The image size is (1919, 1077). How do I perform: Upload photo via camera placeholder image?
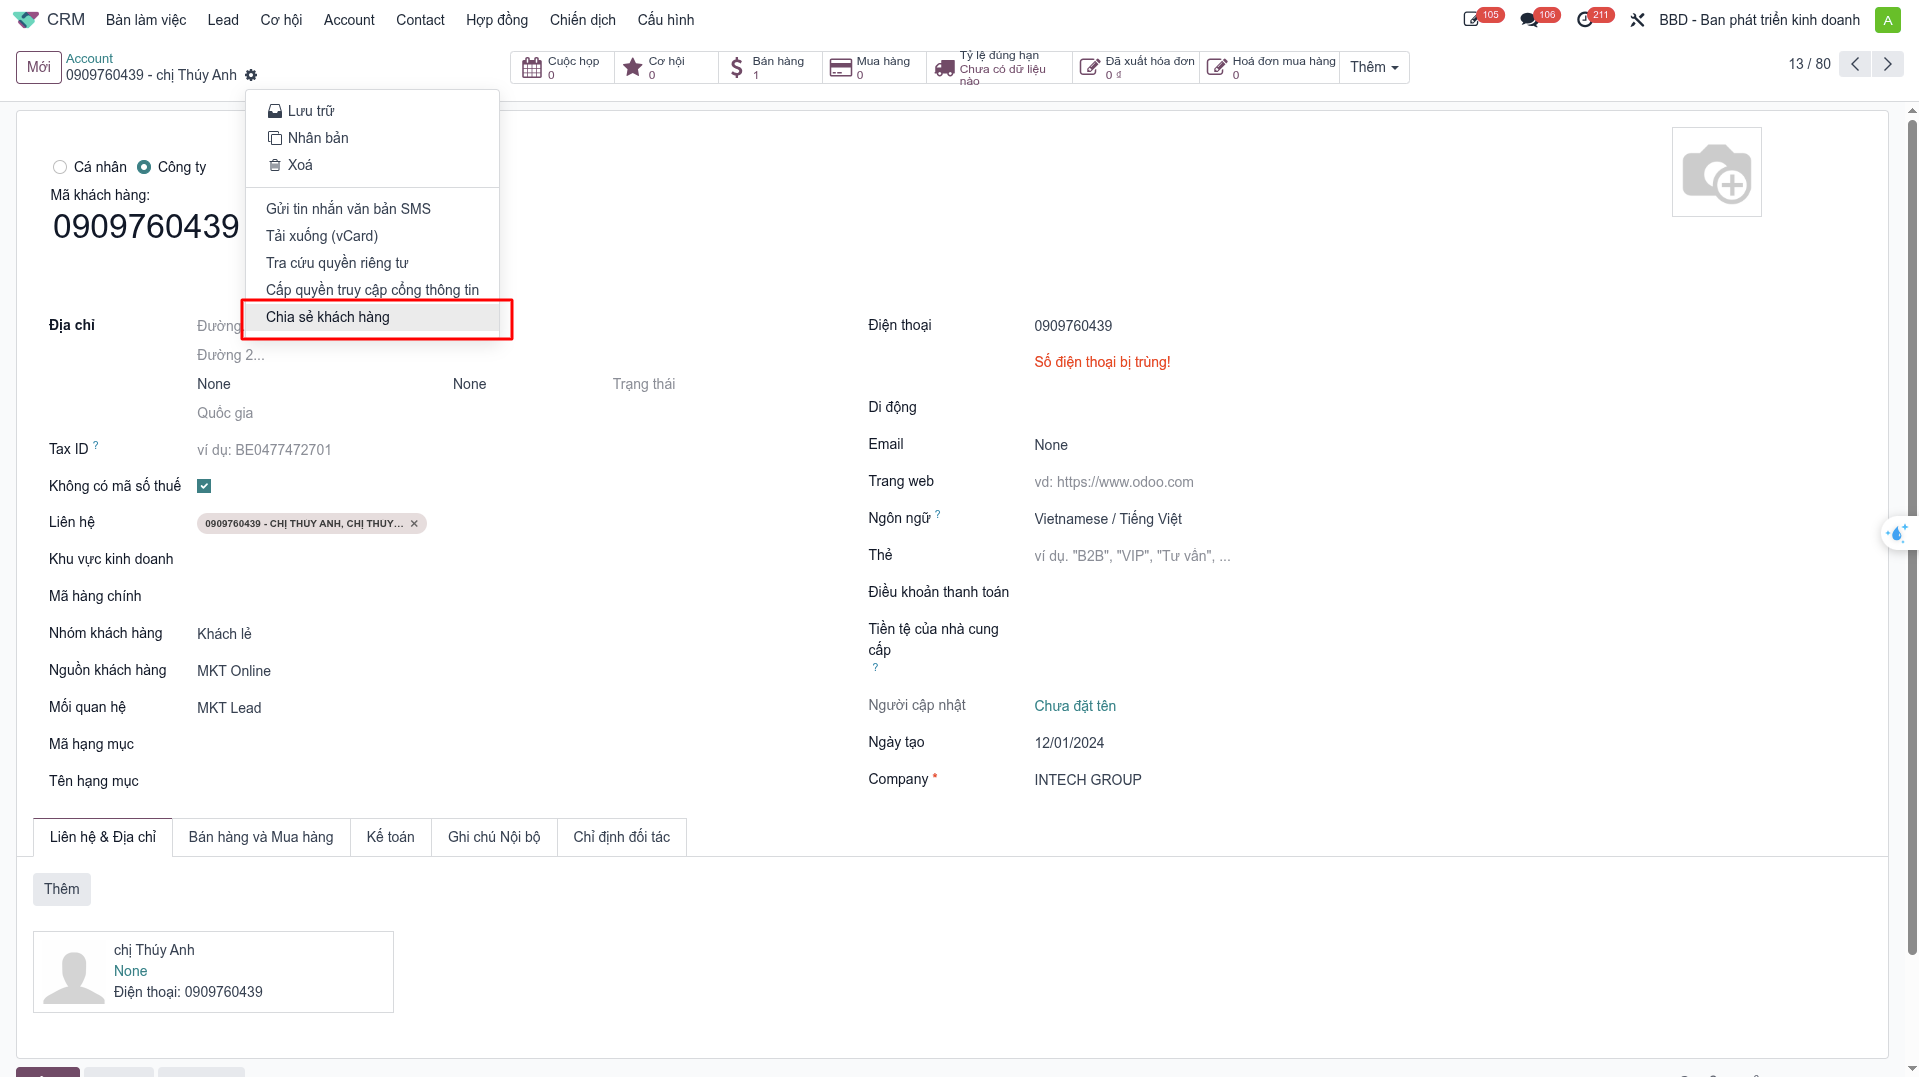tap(1716, 172)
